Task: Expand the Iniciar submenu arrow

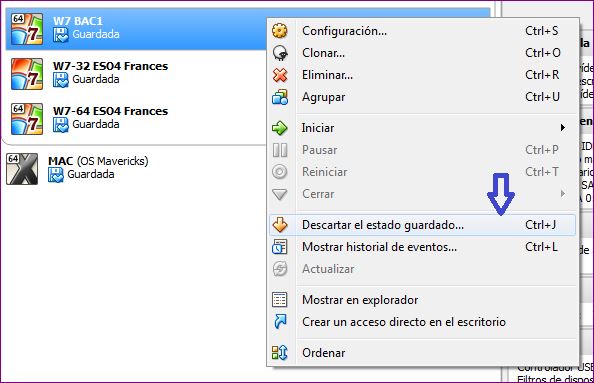Action: 563,128
